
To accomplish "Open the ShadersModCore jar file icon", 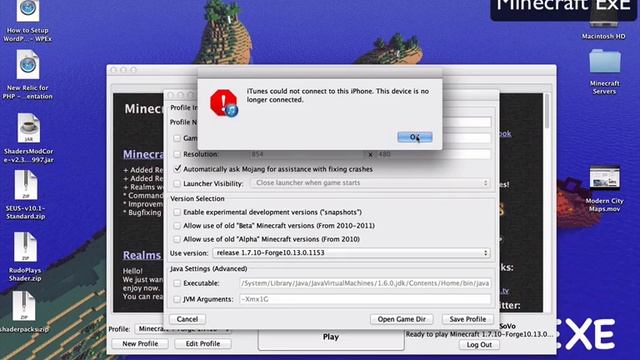I will (28, 128).
